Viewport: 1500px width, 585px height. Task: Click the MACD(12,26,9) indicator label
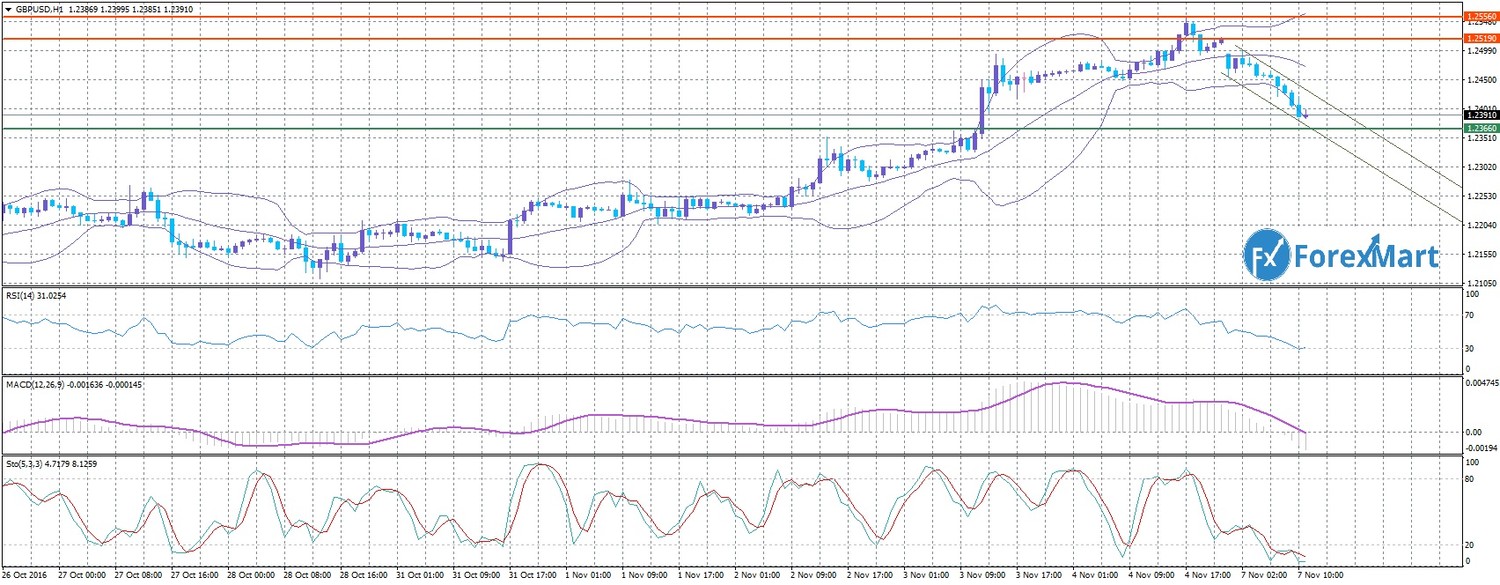(x=73, y=385)
